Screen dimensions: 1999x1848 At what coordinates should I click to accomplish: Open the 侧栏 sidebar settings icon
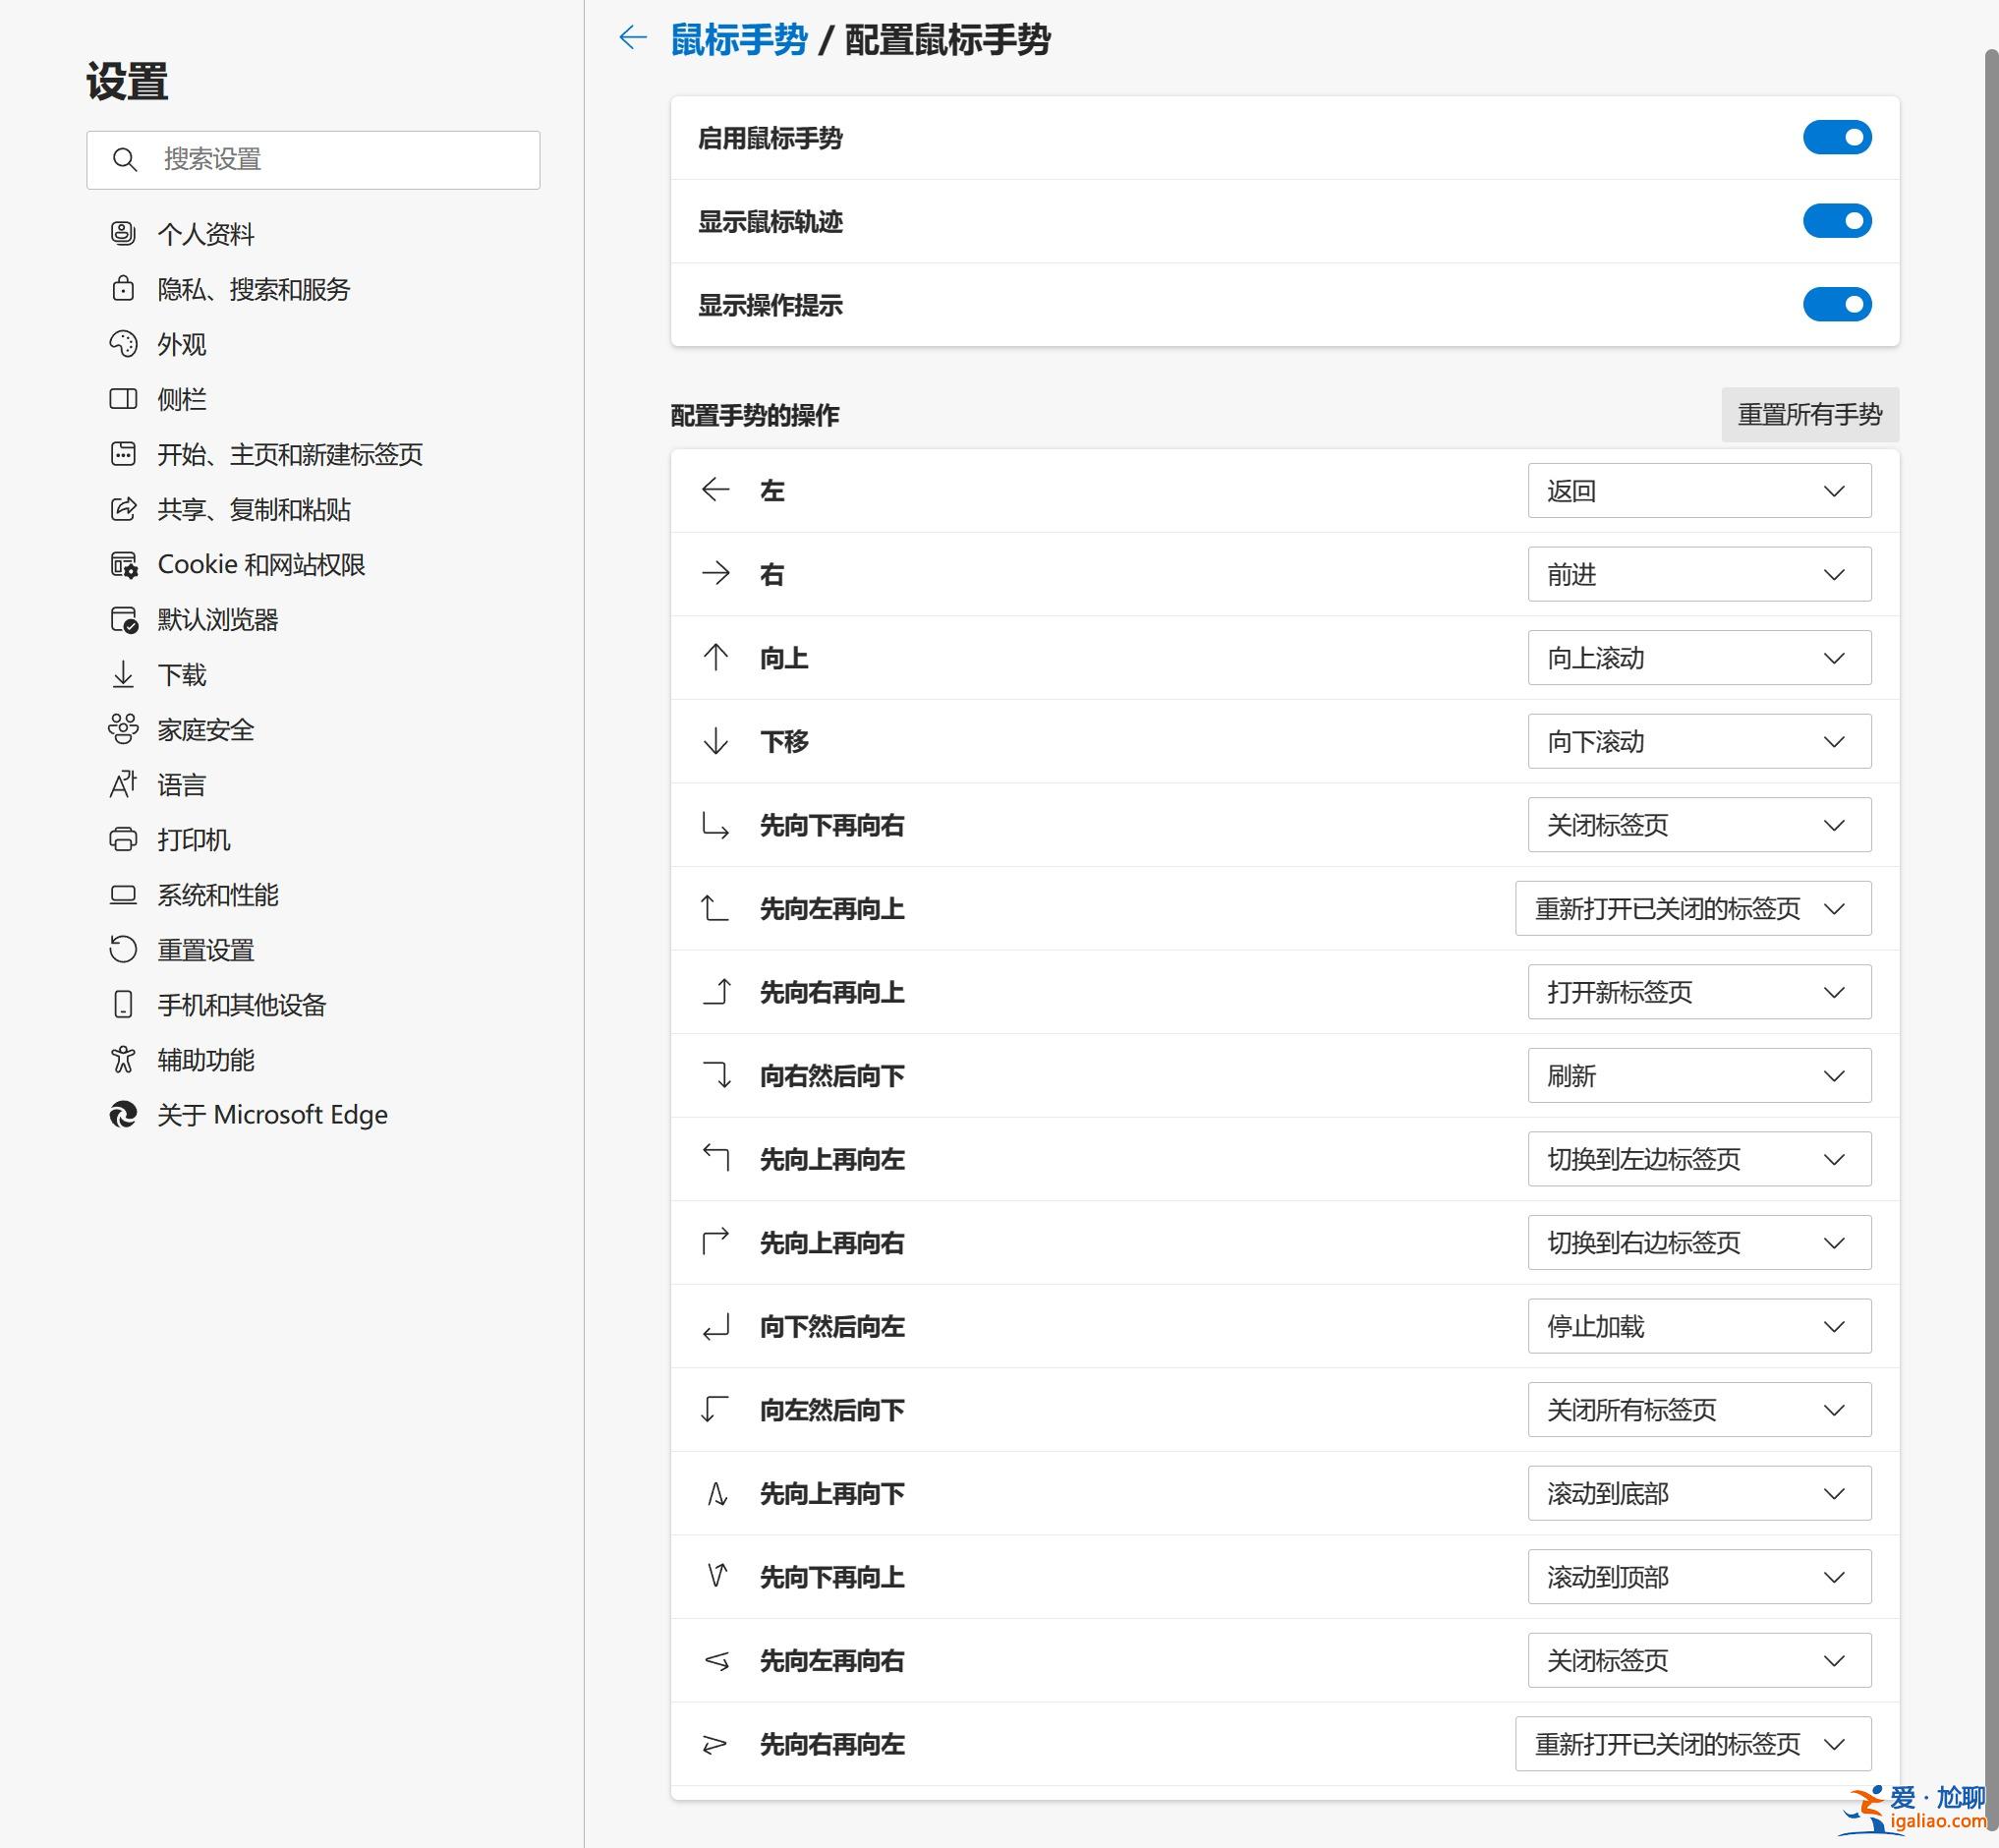pyautogui.click(x=123, y=399)
